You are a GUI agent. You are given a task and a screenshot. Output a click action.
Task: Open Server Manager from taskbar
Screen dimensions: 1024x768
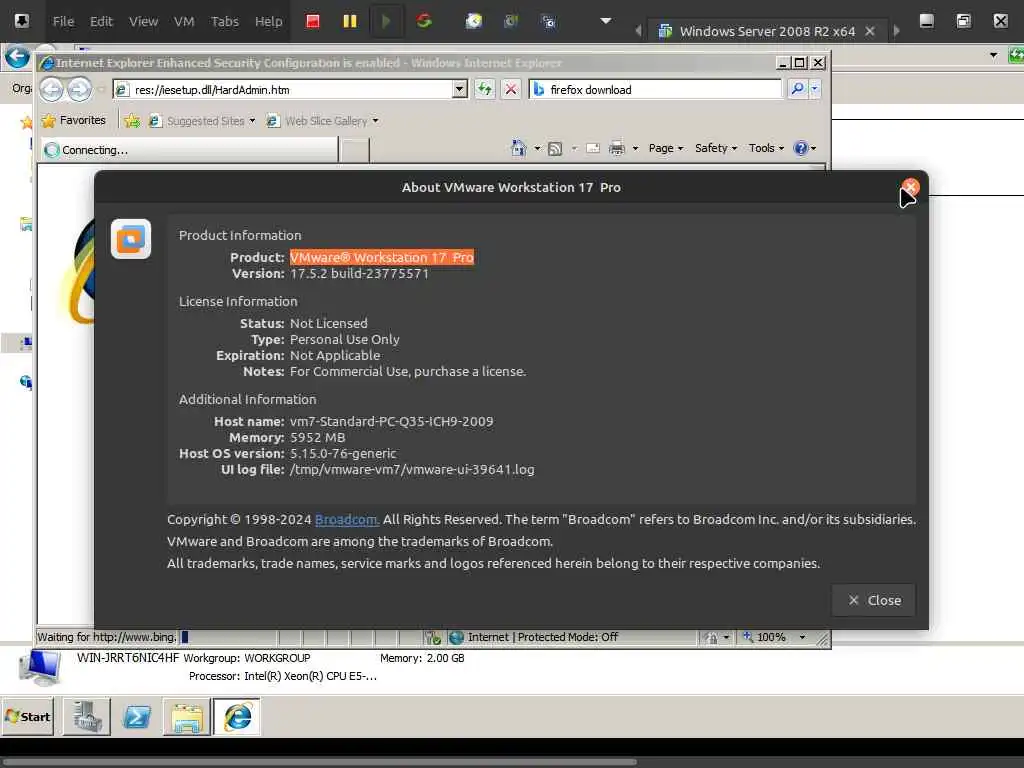[x=86, y=716]
